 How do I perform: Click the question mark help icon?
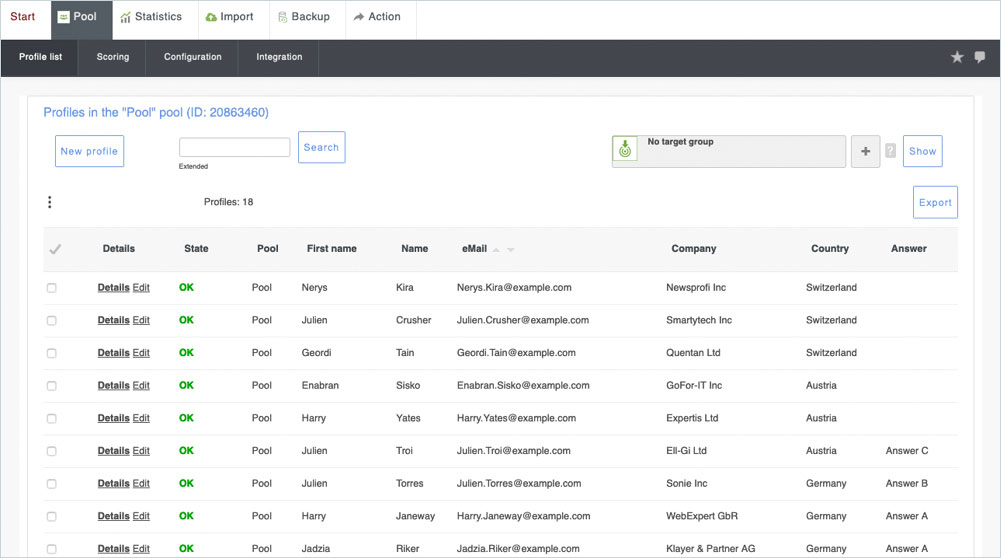click(x=890, y=151)
